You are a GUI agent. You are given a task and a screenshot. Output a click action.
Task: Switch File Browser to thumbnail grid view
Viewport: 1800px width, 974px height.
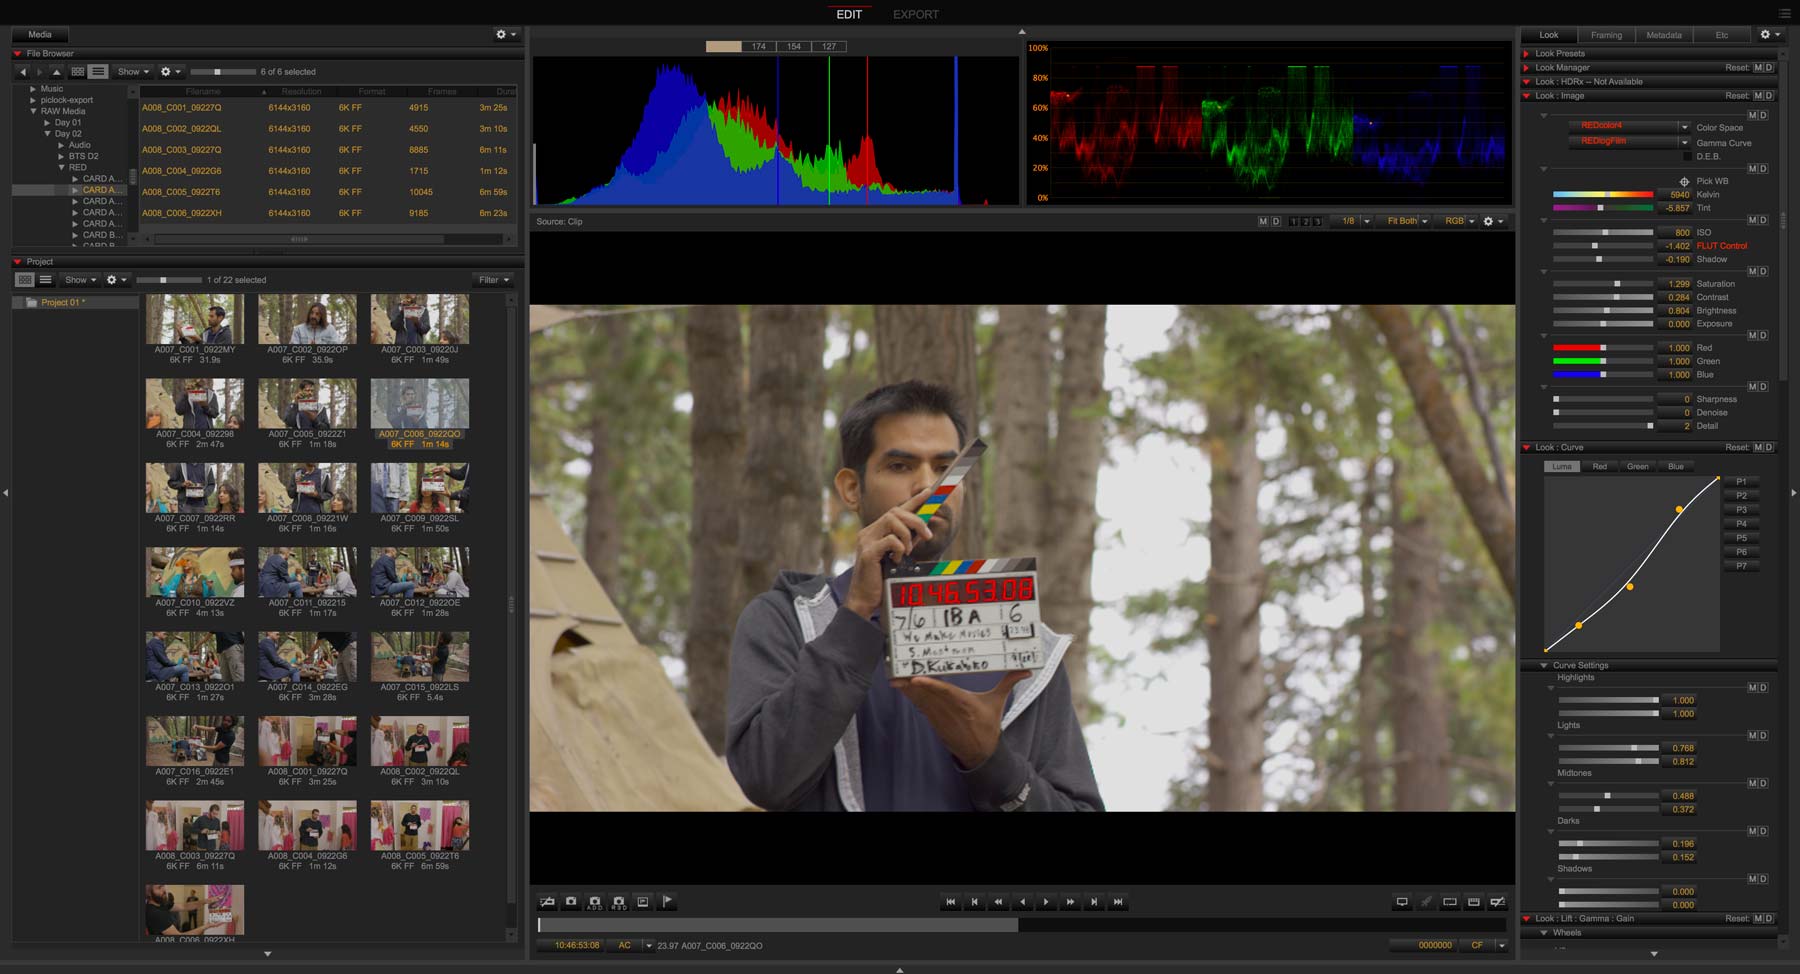coord(77,72)
